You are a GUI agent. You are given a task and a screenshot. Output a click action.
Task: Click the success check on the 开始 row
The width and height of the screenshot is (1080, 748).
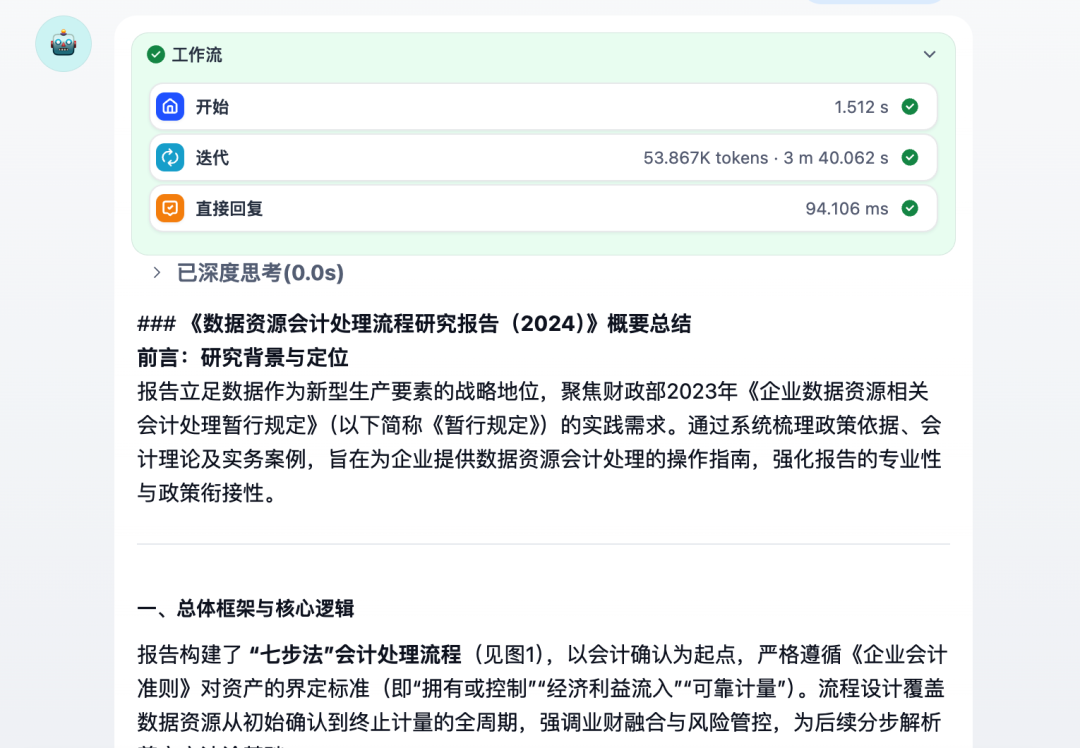(x=910, y=106)
